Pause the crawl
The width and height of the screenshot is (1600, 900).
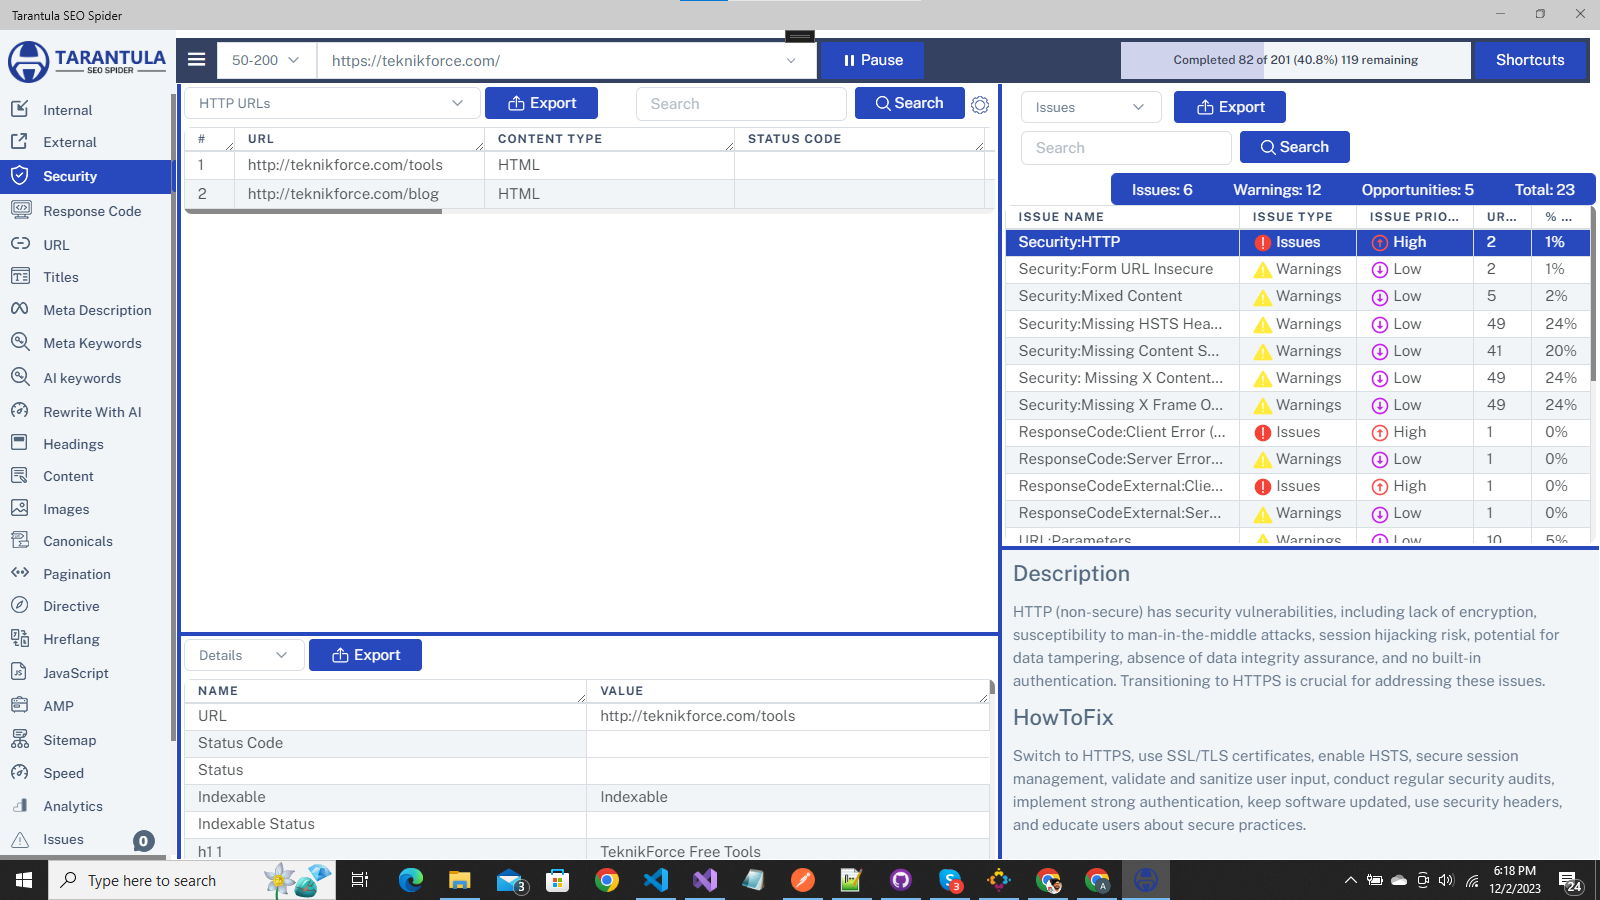coord(872,60)
